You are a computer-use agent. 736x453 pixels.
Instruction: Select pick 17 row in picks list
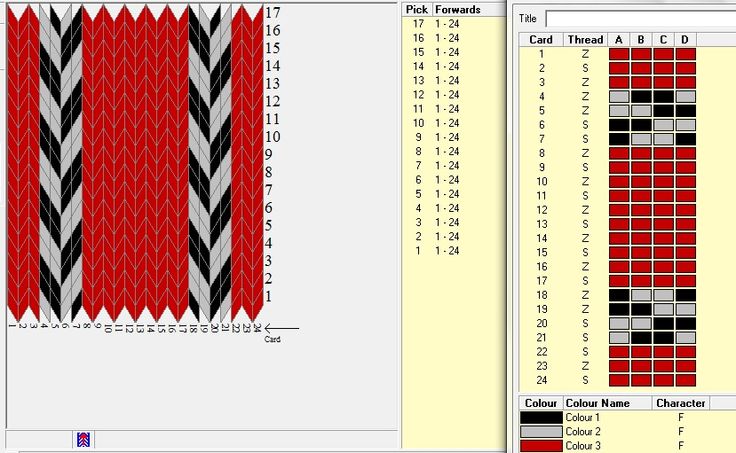pos(440,23)
